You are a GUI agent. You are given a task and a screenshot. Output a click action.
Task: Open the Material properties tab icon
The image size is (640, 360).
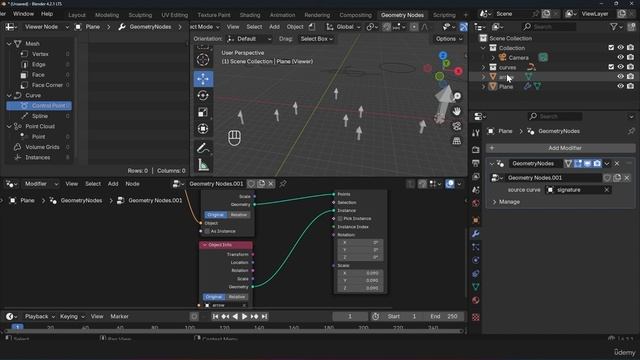point(476,300)
